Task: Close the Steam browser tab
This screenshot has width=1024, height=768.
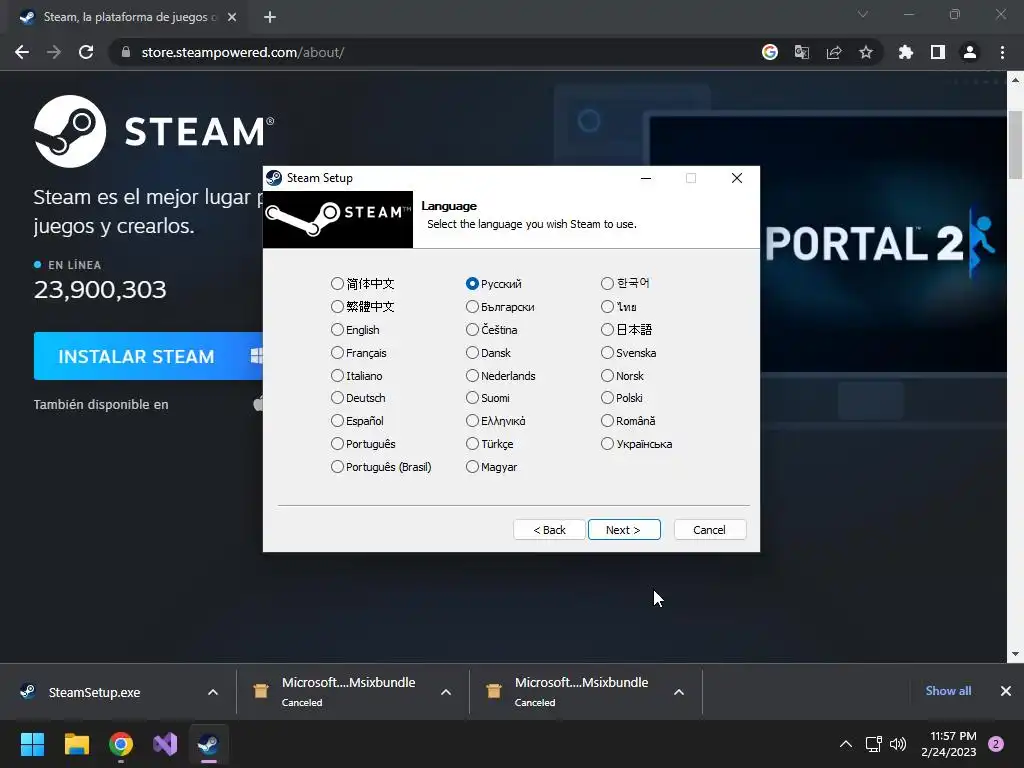Action: tap(232, 17)
